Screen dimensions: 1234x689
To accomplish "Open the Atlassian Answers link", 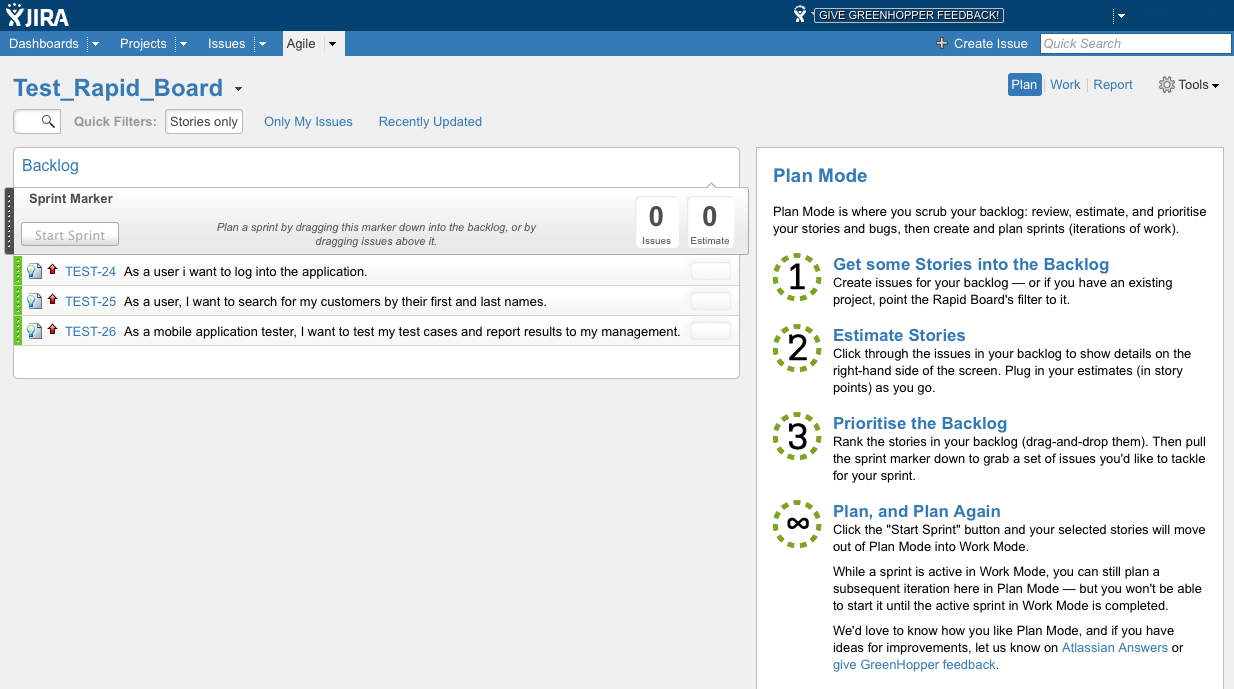I will pyautogui.click(x=1114, y=647).
